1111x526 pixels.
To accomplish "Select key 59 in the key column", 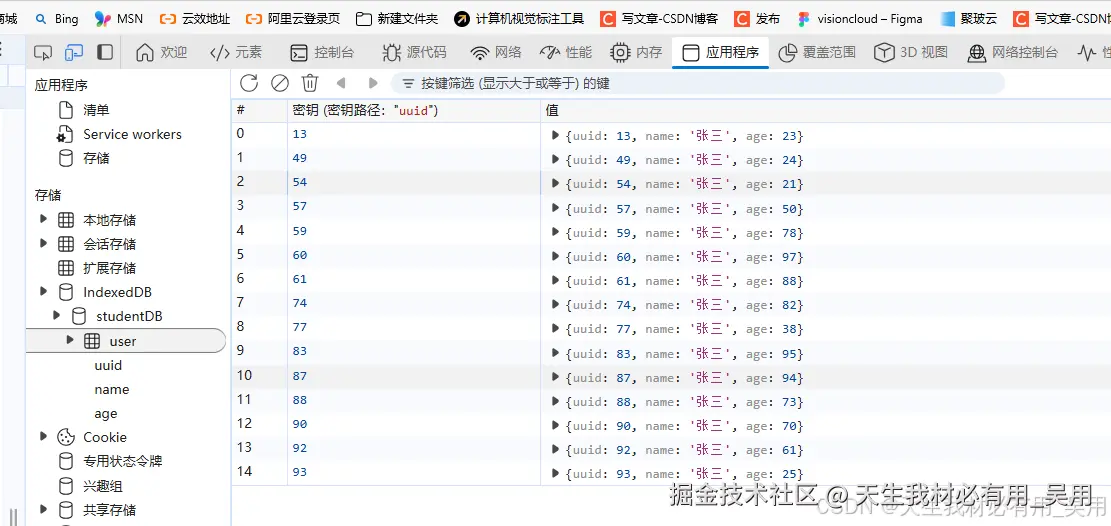I will (300, 231).
